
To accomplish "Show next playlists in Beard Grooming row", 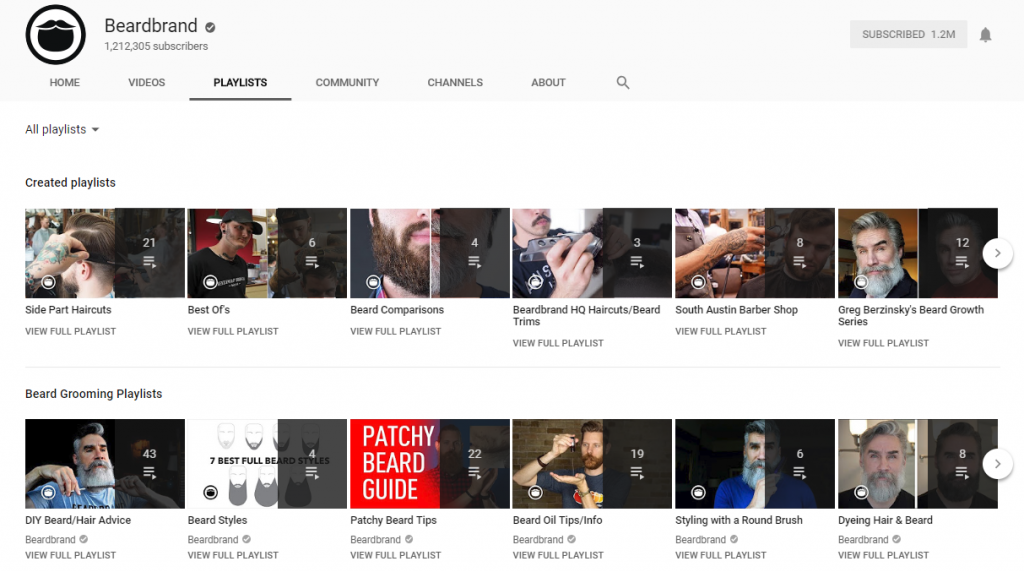I will tap(997, 464).
